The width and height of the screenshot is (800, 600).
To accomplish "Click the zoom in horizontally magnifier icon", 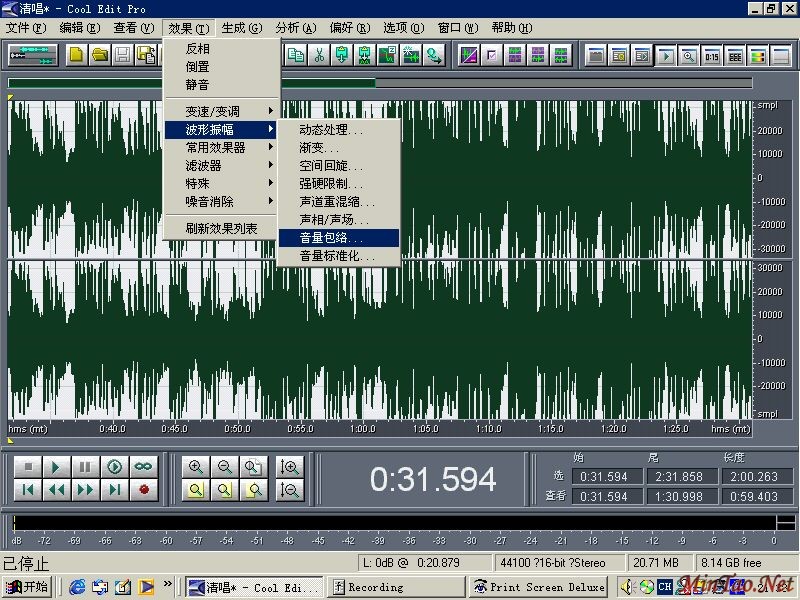I will point(196,467).
